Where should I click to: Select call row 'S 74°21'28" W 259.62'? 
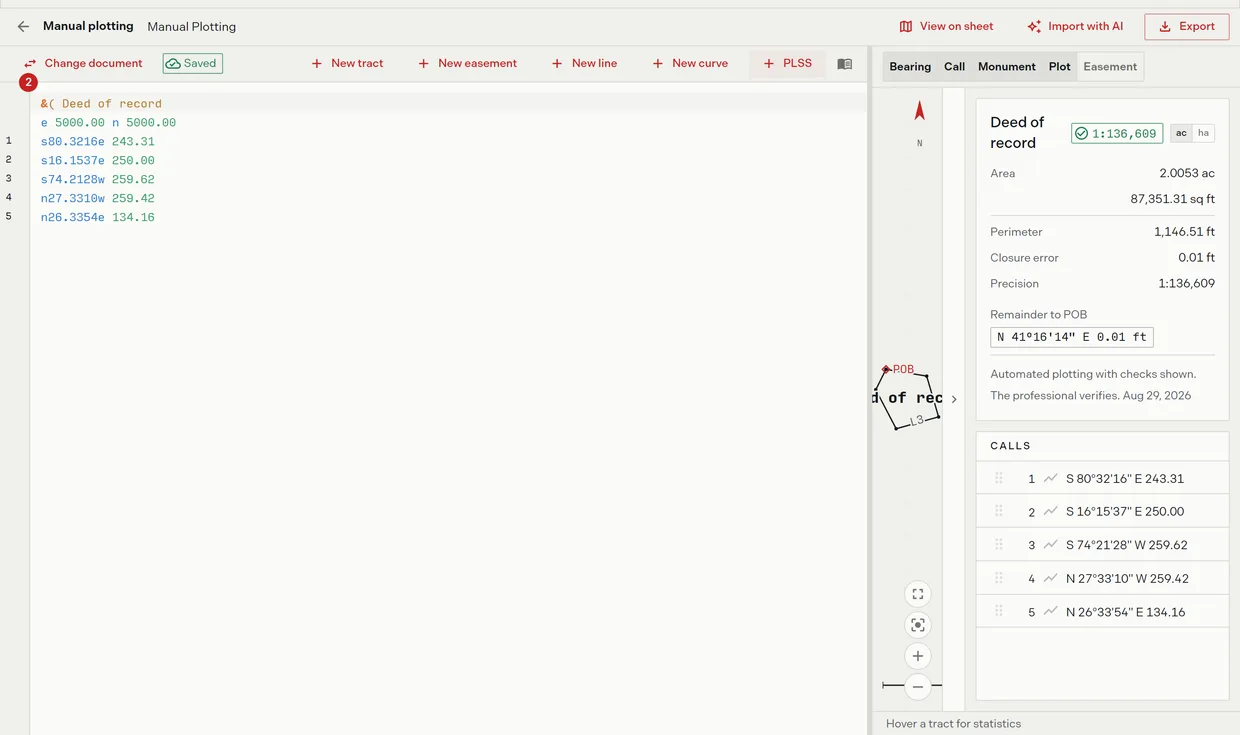[x=1102, y=545]
